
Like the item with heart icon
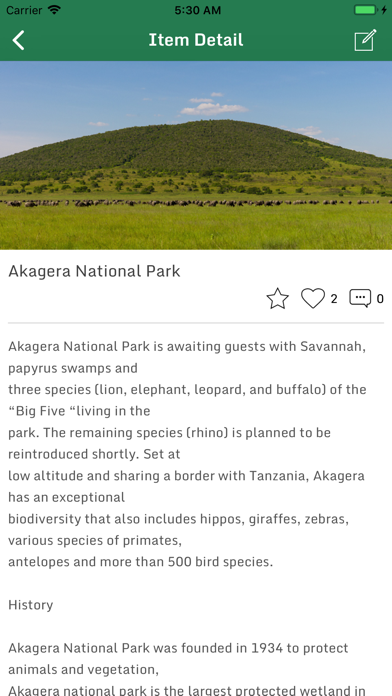[x=313, y=298]
